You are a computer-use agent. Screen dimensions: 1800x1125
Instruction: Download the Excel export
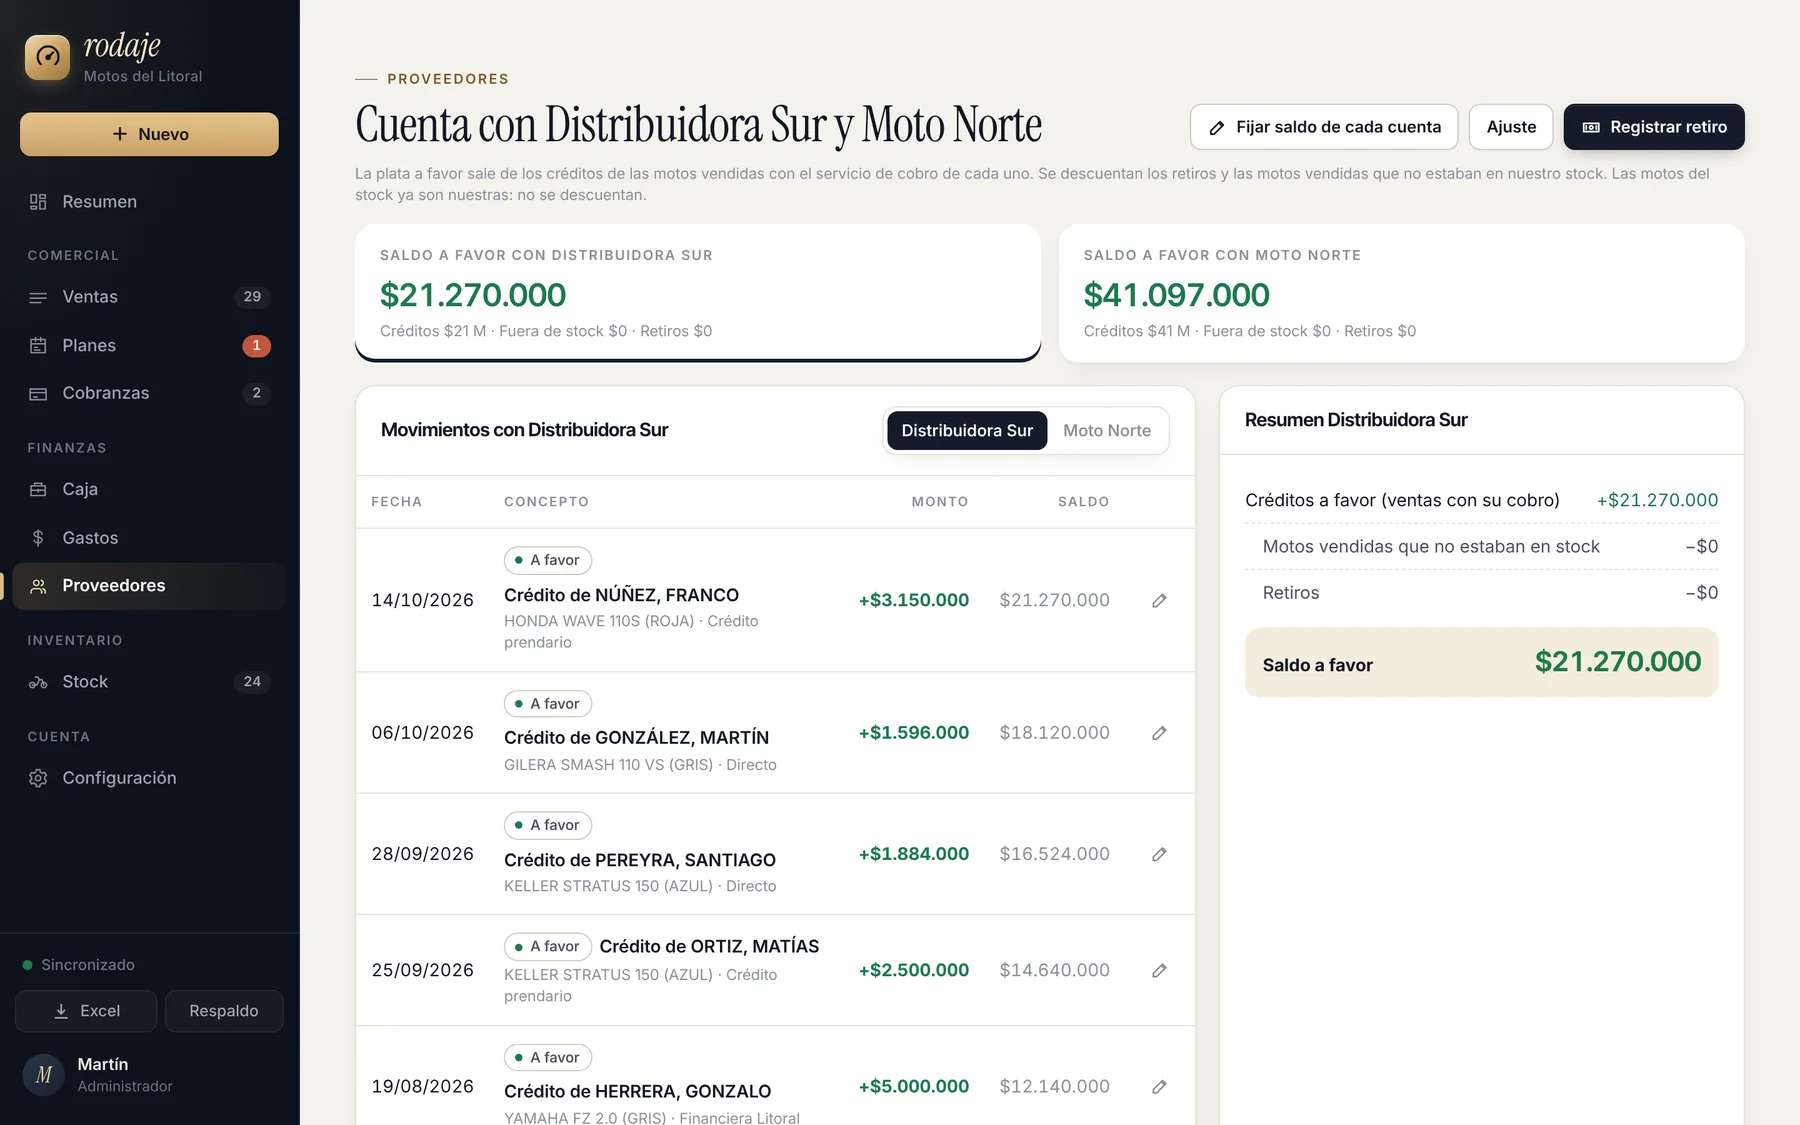pos(86,1011)
